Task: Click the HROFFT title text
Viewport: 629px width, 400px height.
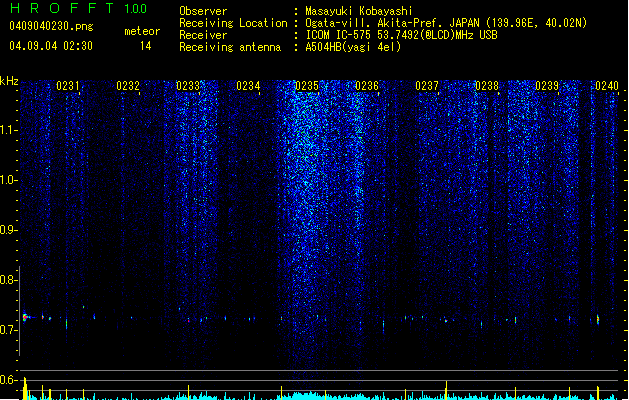Action: [x=61, y=8]
